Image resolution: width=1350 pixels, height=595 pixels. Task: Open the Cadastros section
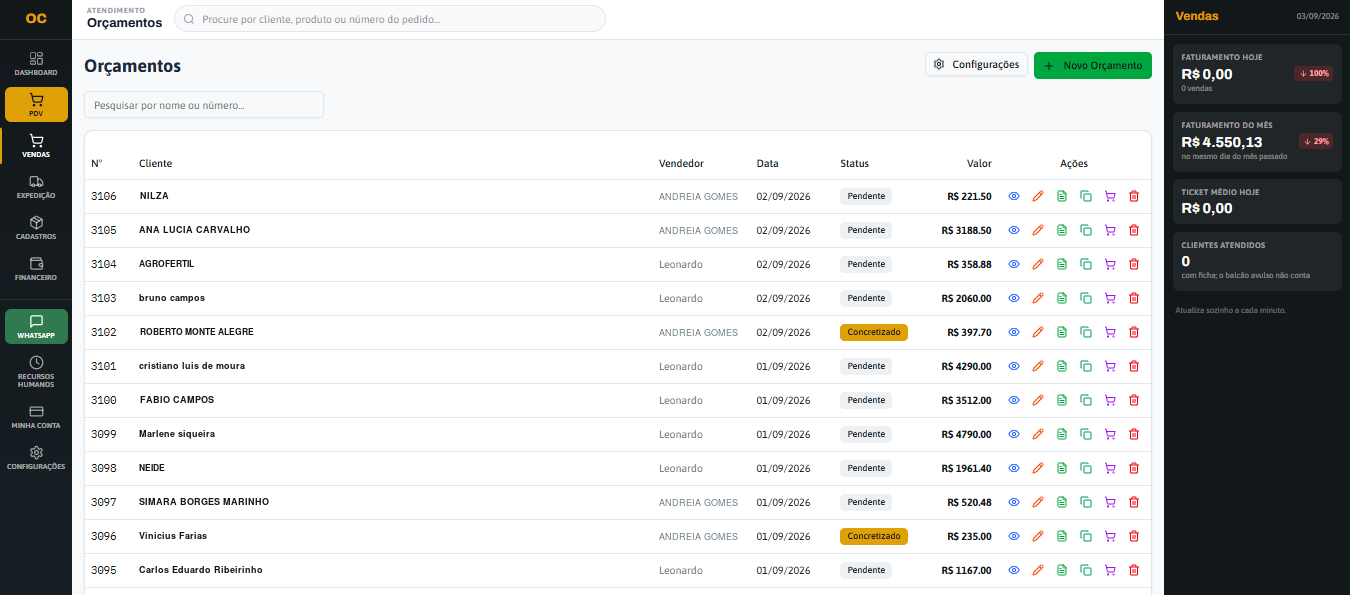tap(36, 228)
